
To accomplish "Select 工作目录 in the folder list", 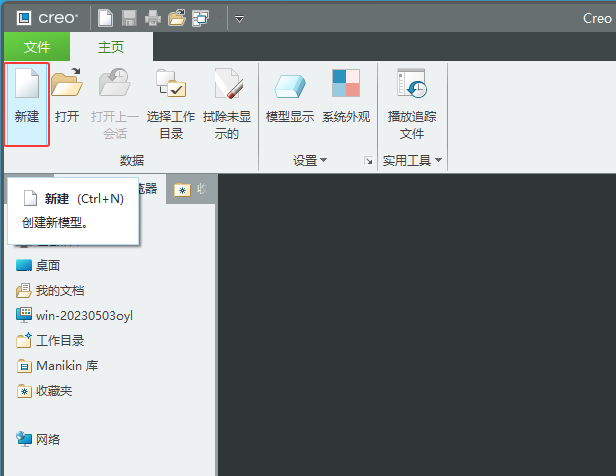I will [50, 341].
